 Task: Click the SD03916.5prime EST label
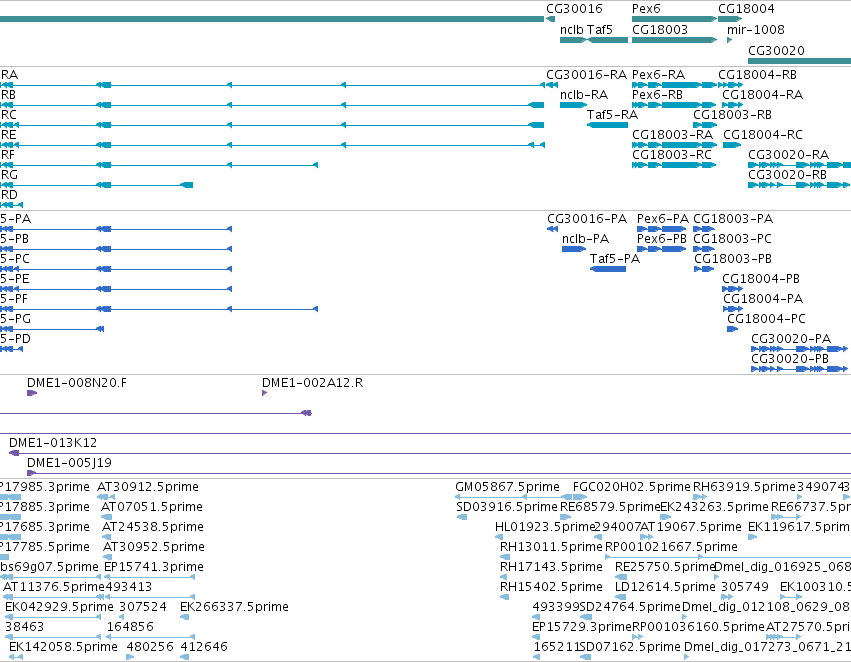pyautogui.click(x=507, y=507)
